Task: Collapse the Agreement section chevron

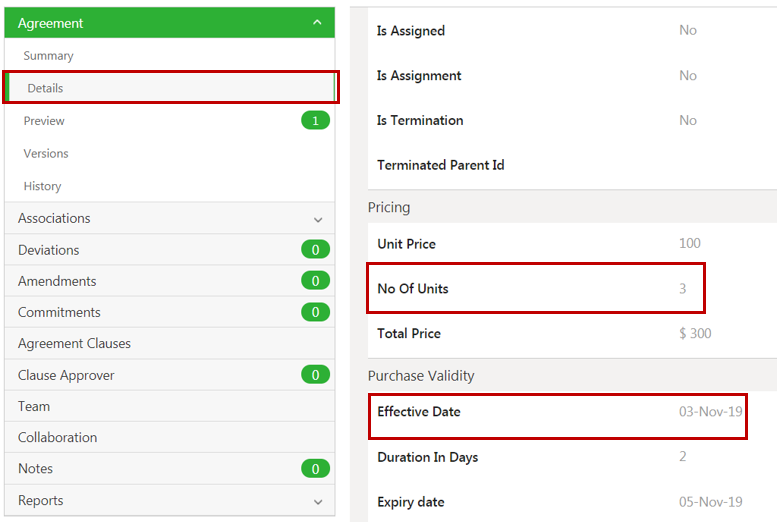Action: tap(317, 22)
